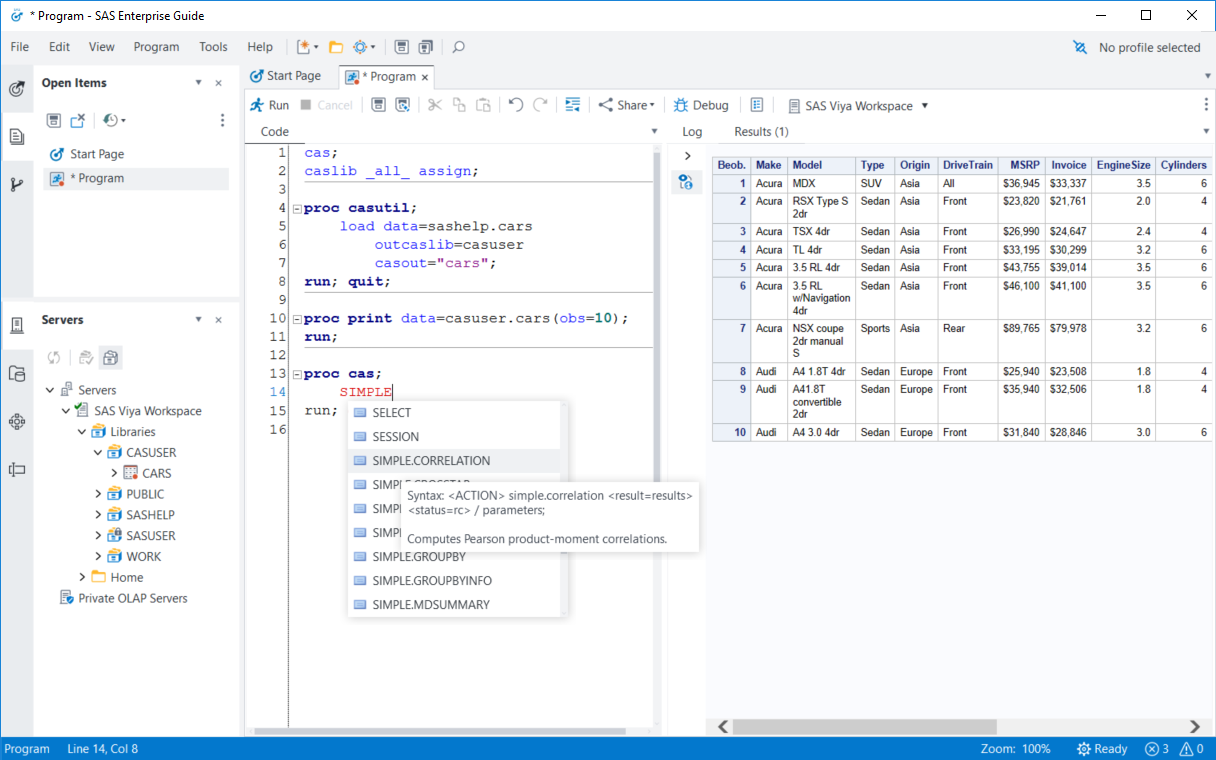Screen dimensions: 1216x760
Task: Select SIMPLE.GROUPBY from autocomplete list
Action: pos(419,557)
